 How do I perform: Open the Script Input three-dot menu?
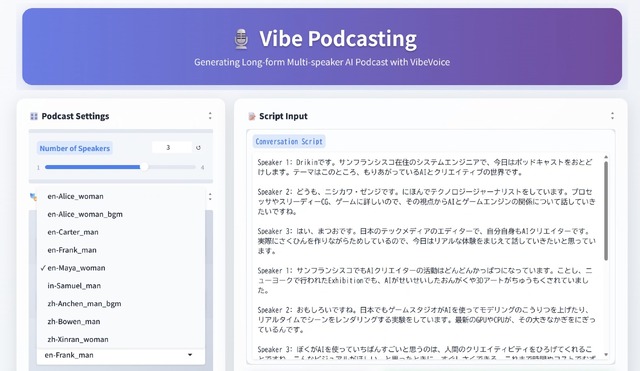[612, 116]
